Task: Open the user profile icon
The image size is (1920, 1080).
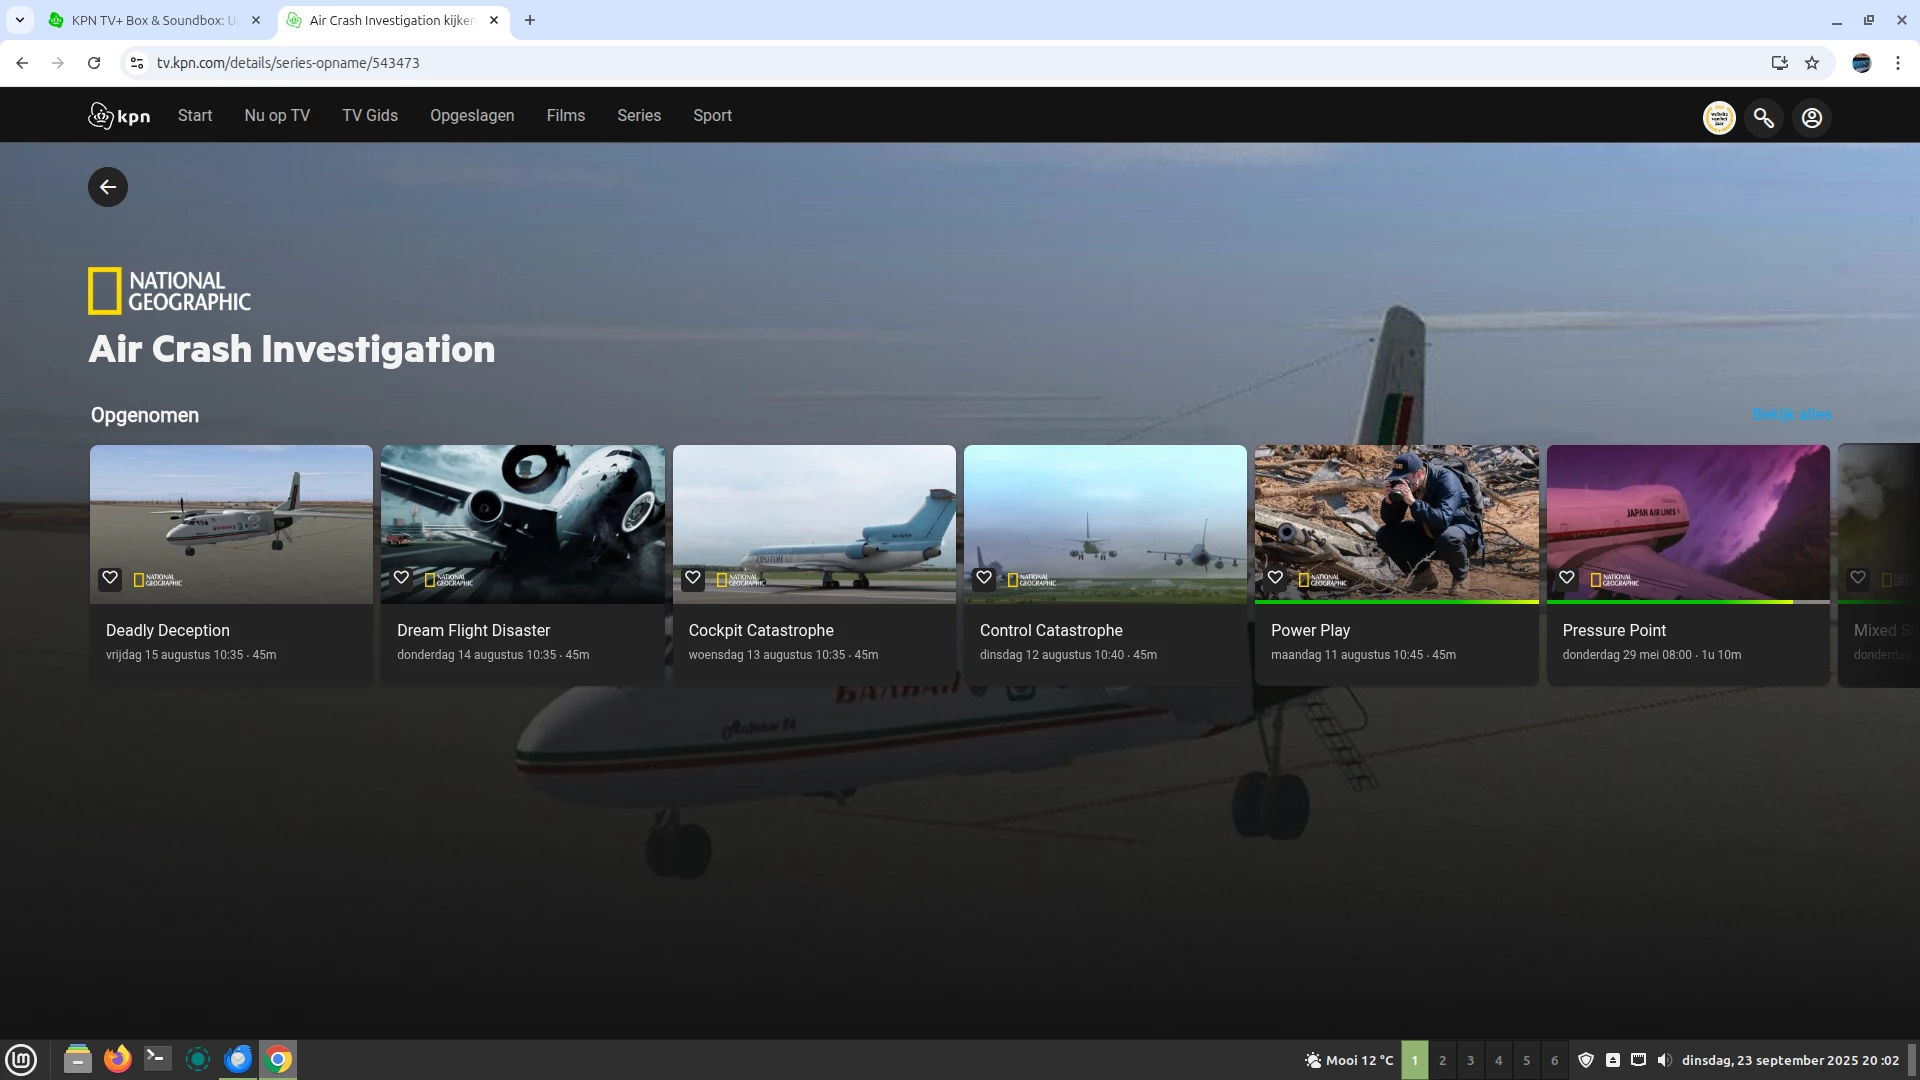Action: pyautogui.click(x=1811, y=118)
